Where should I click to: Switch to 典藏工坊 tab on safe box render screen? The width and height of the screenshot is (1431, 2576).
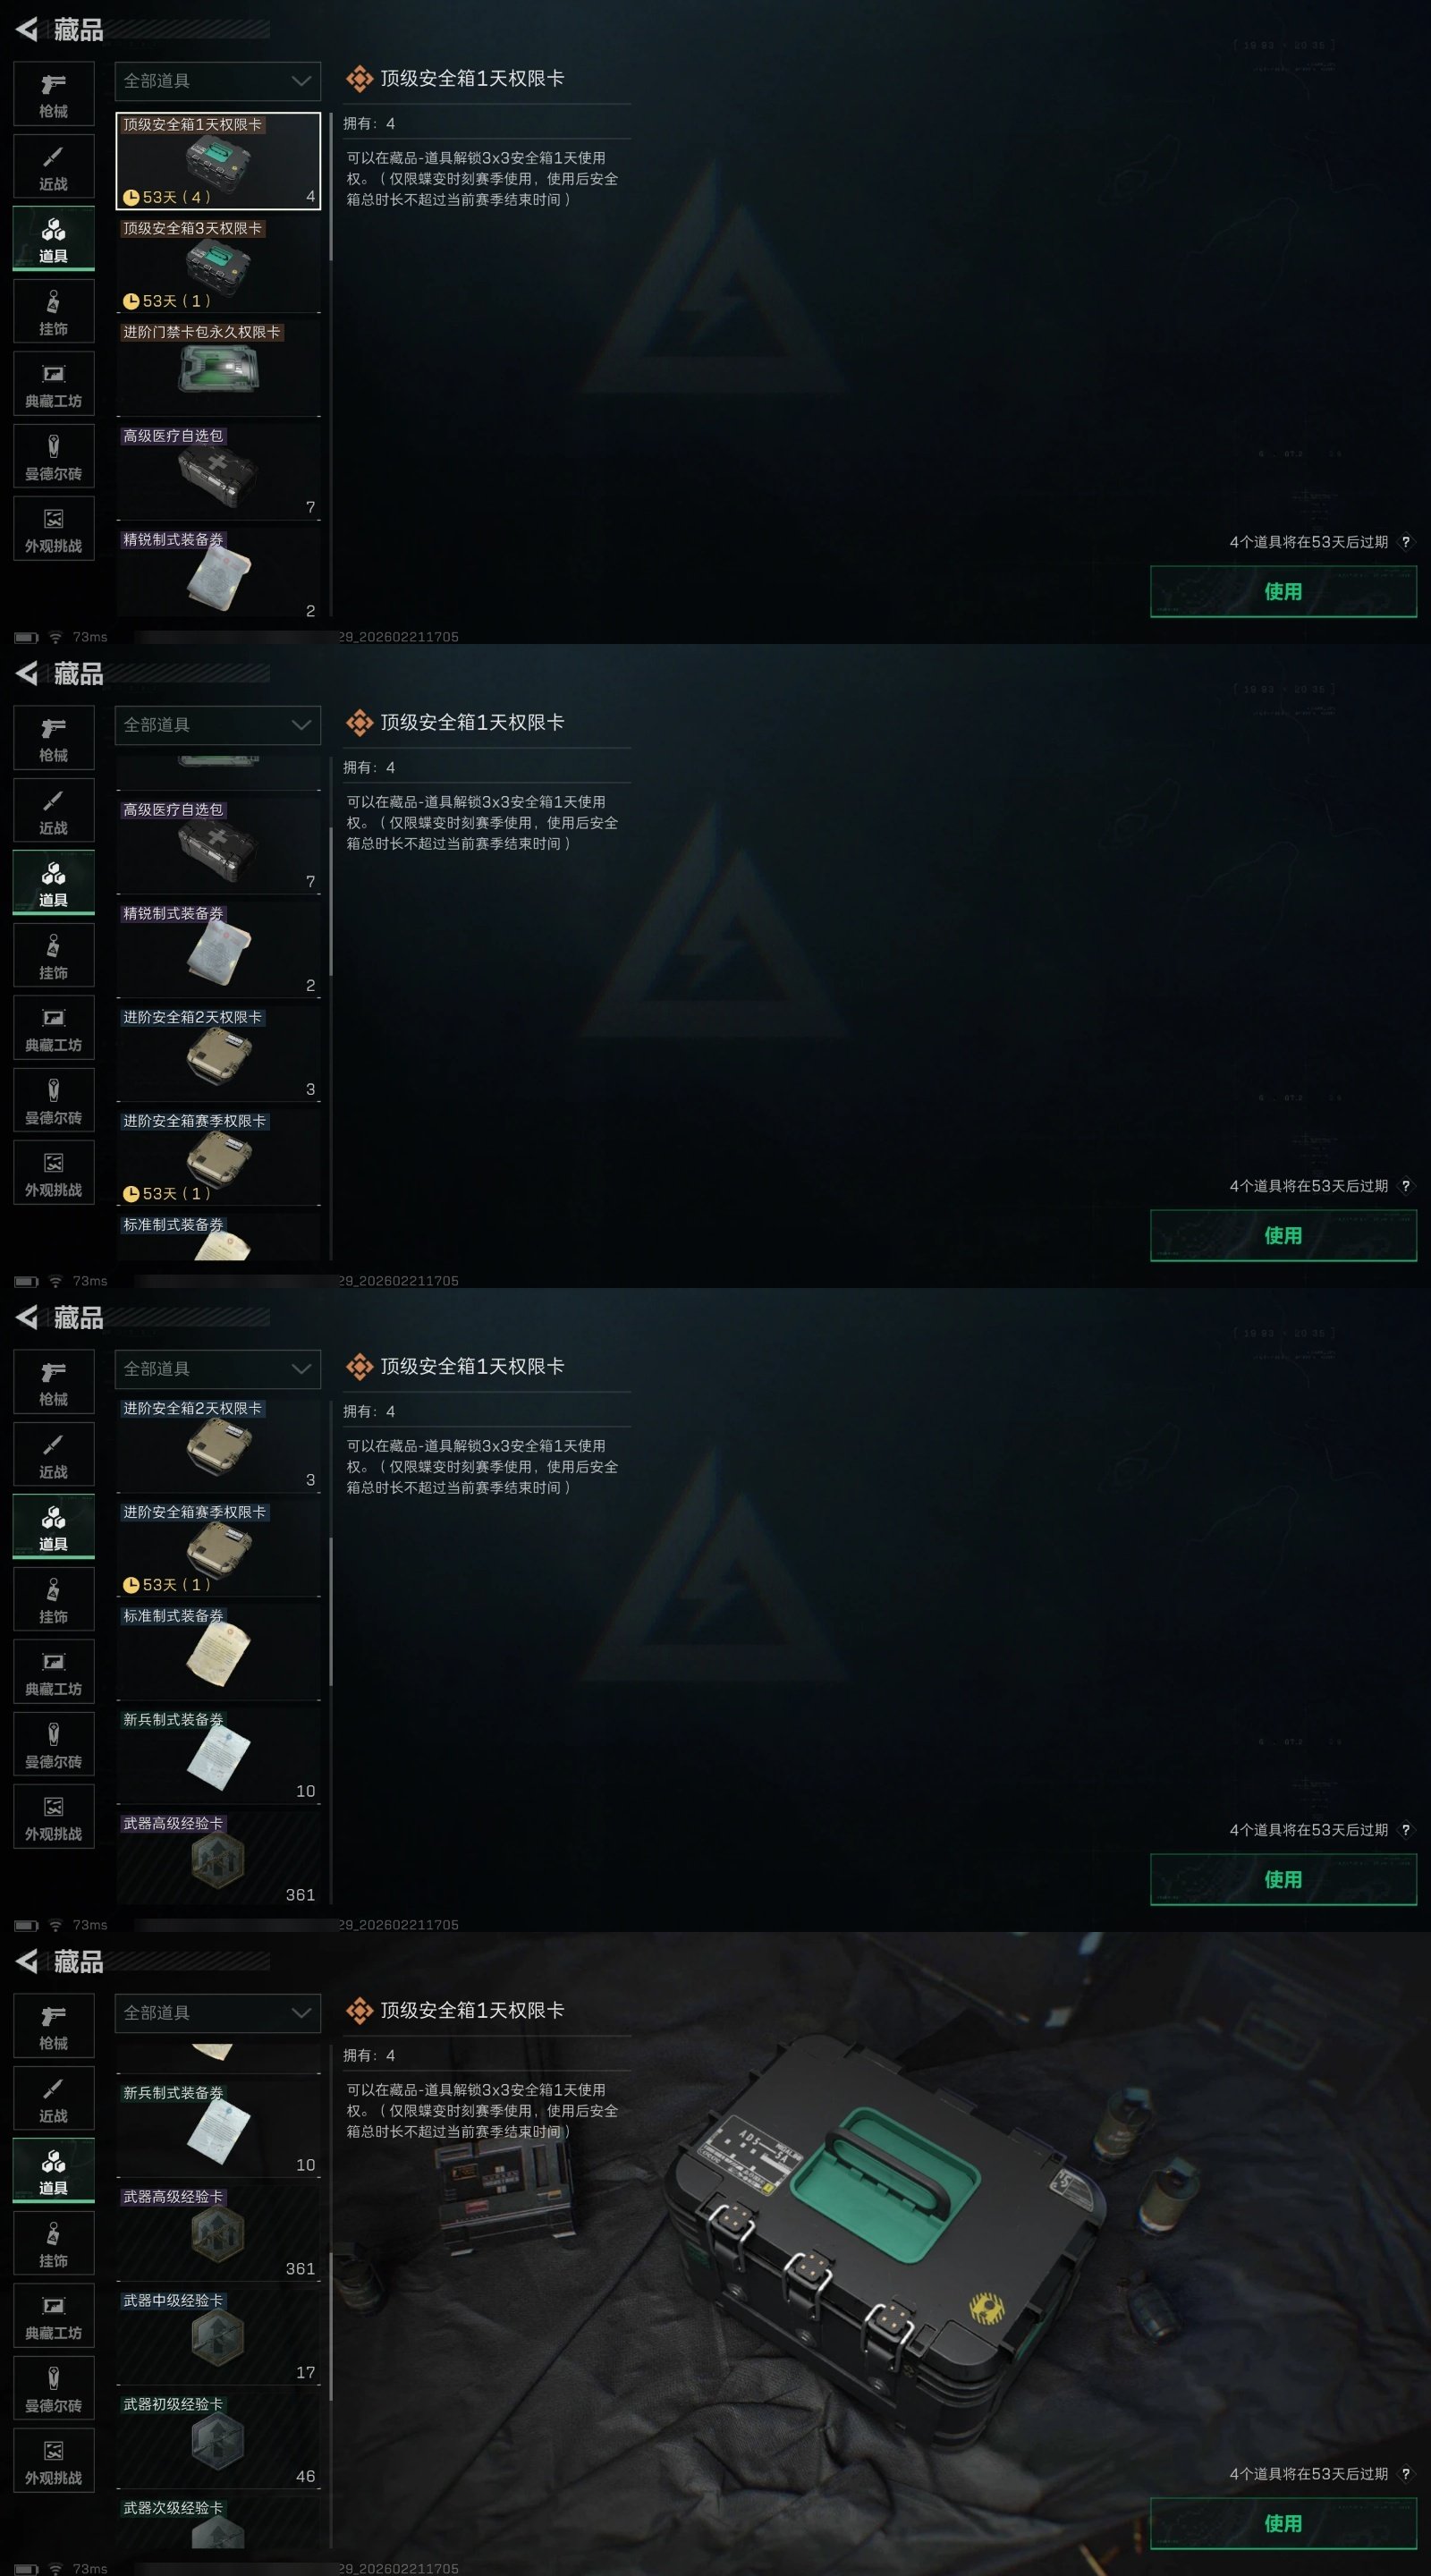54,2315
